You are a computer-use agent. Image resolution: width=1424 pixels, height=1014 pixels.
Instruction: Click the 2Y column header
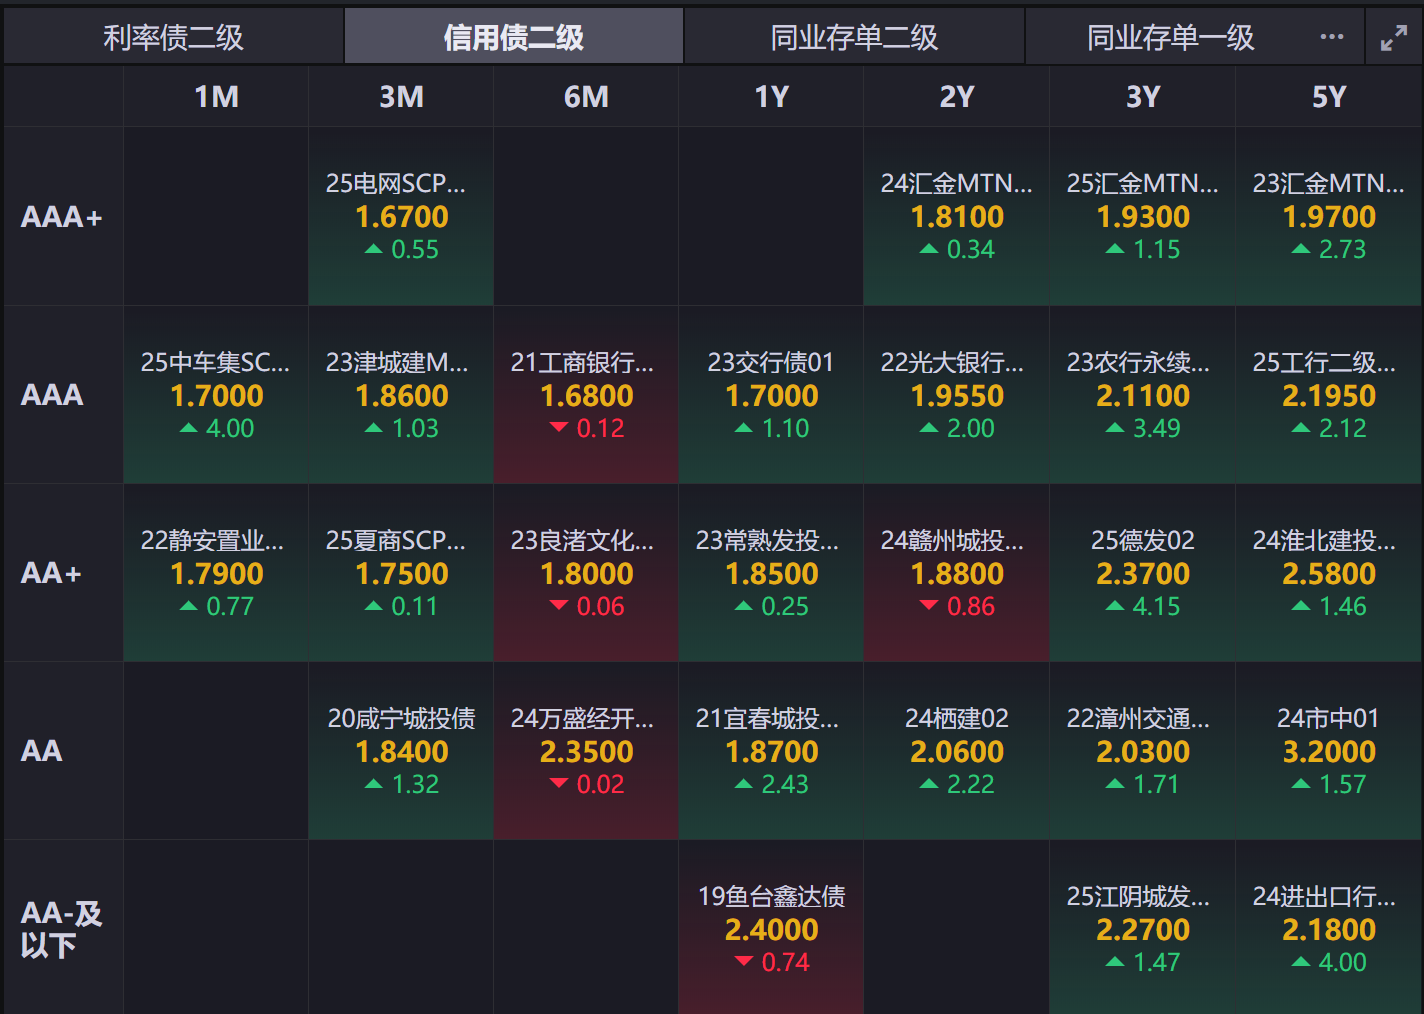957,97
